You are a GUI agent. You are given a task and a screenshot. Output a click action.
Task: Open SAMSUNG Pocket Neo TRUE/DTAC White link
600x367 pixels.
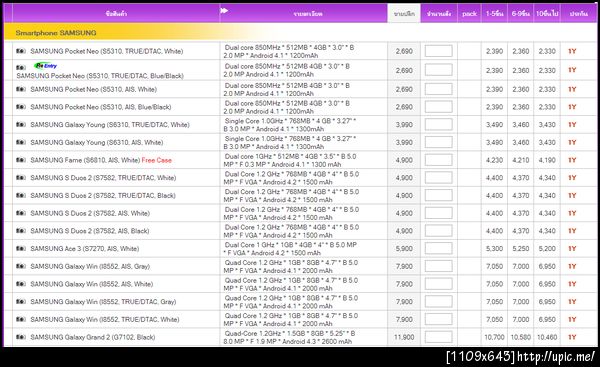(x=107, y=51)
